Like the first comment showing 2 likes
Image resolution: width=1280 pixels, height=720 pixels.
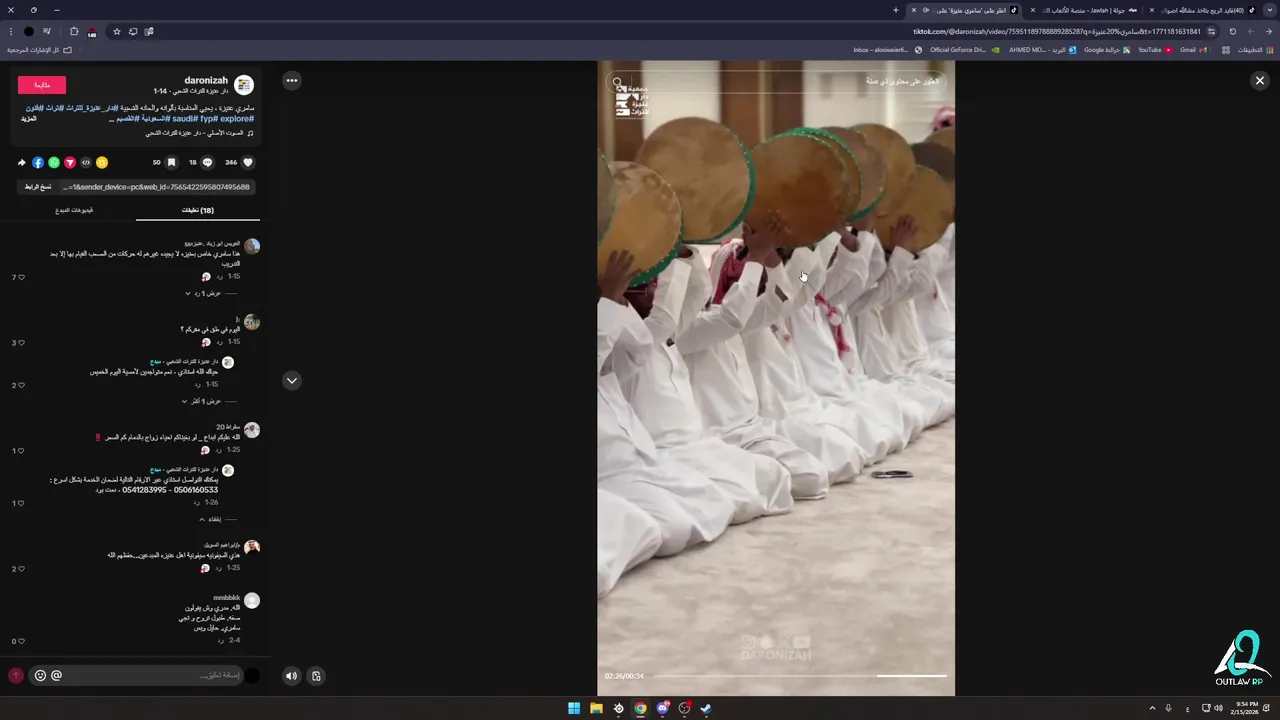point(21,385)
